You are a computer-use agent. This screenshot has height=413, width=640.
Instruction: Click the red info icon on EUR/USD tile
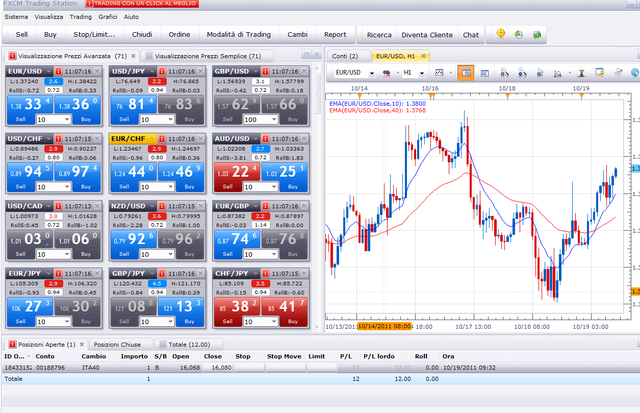tap(58, 71)
